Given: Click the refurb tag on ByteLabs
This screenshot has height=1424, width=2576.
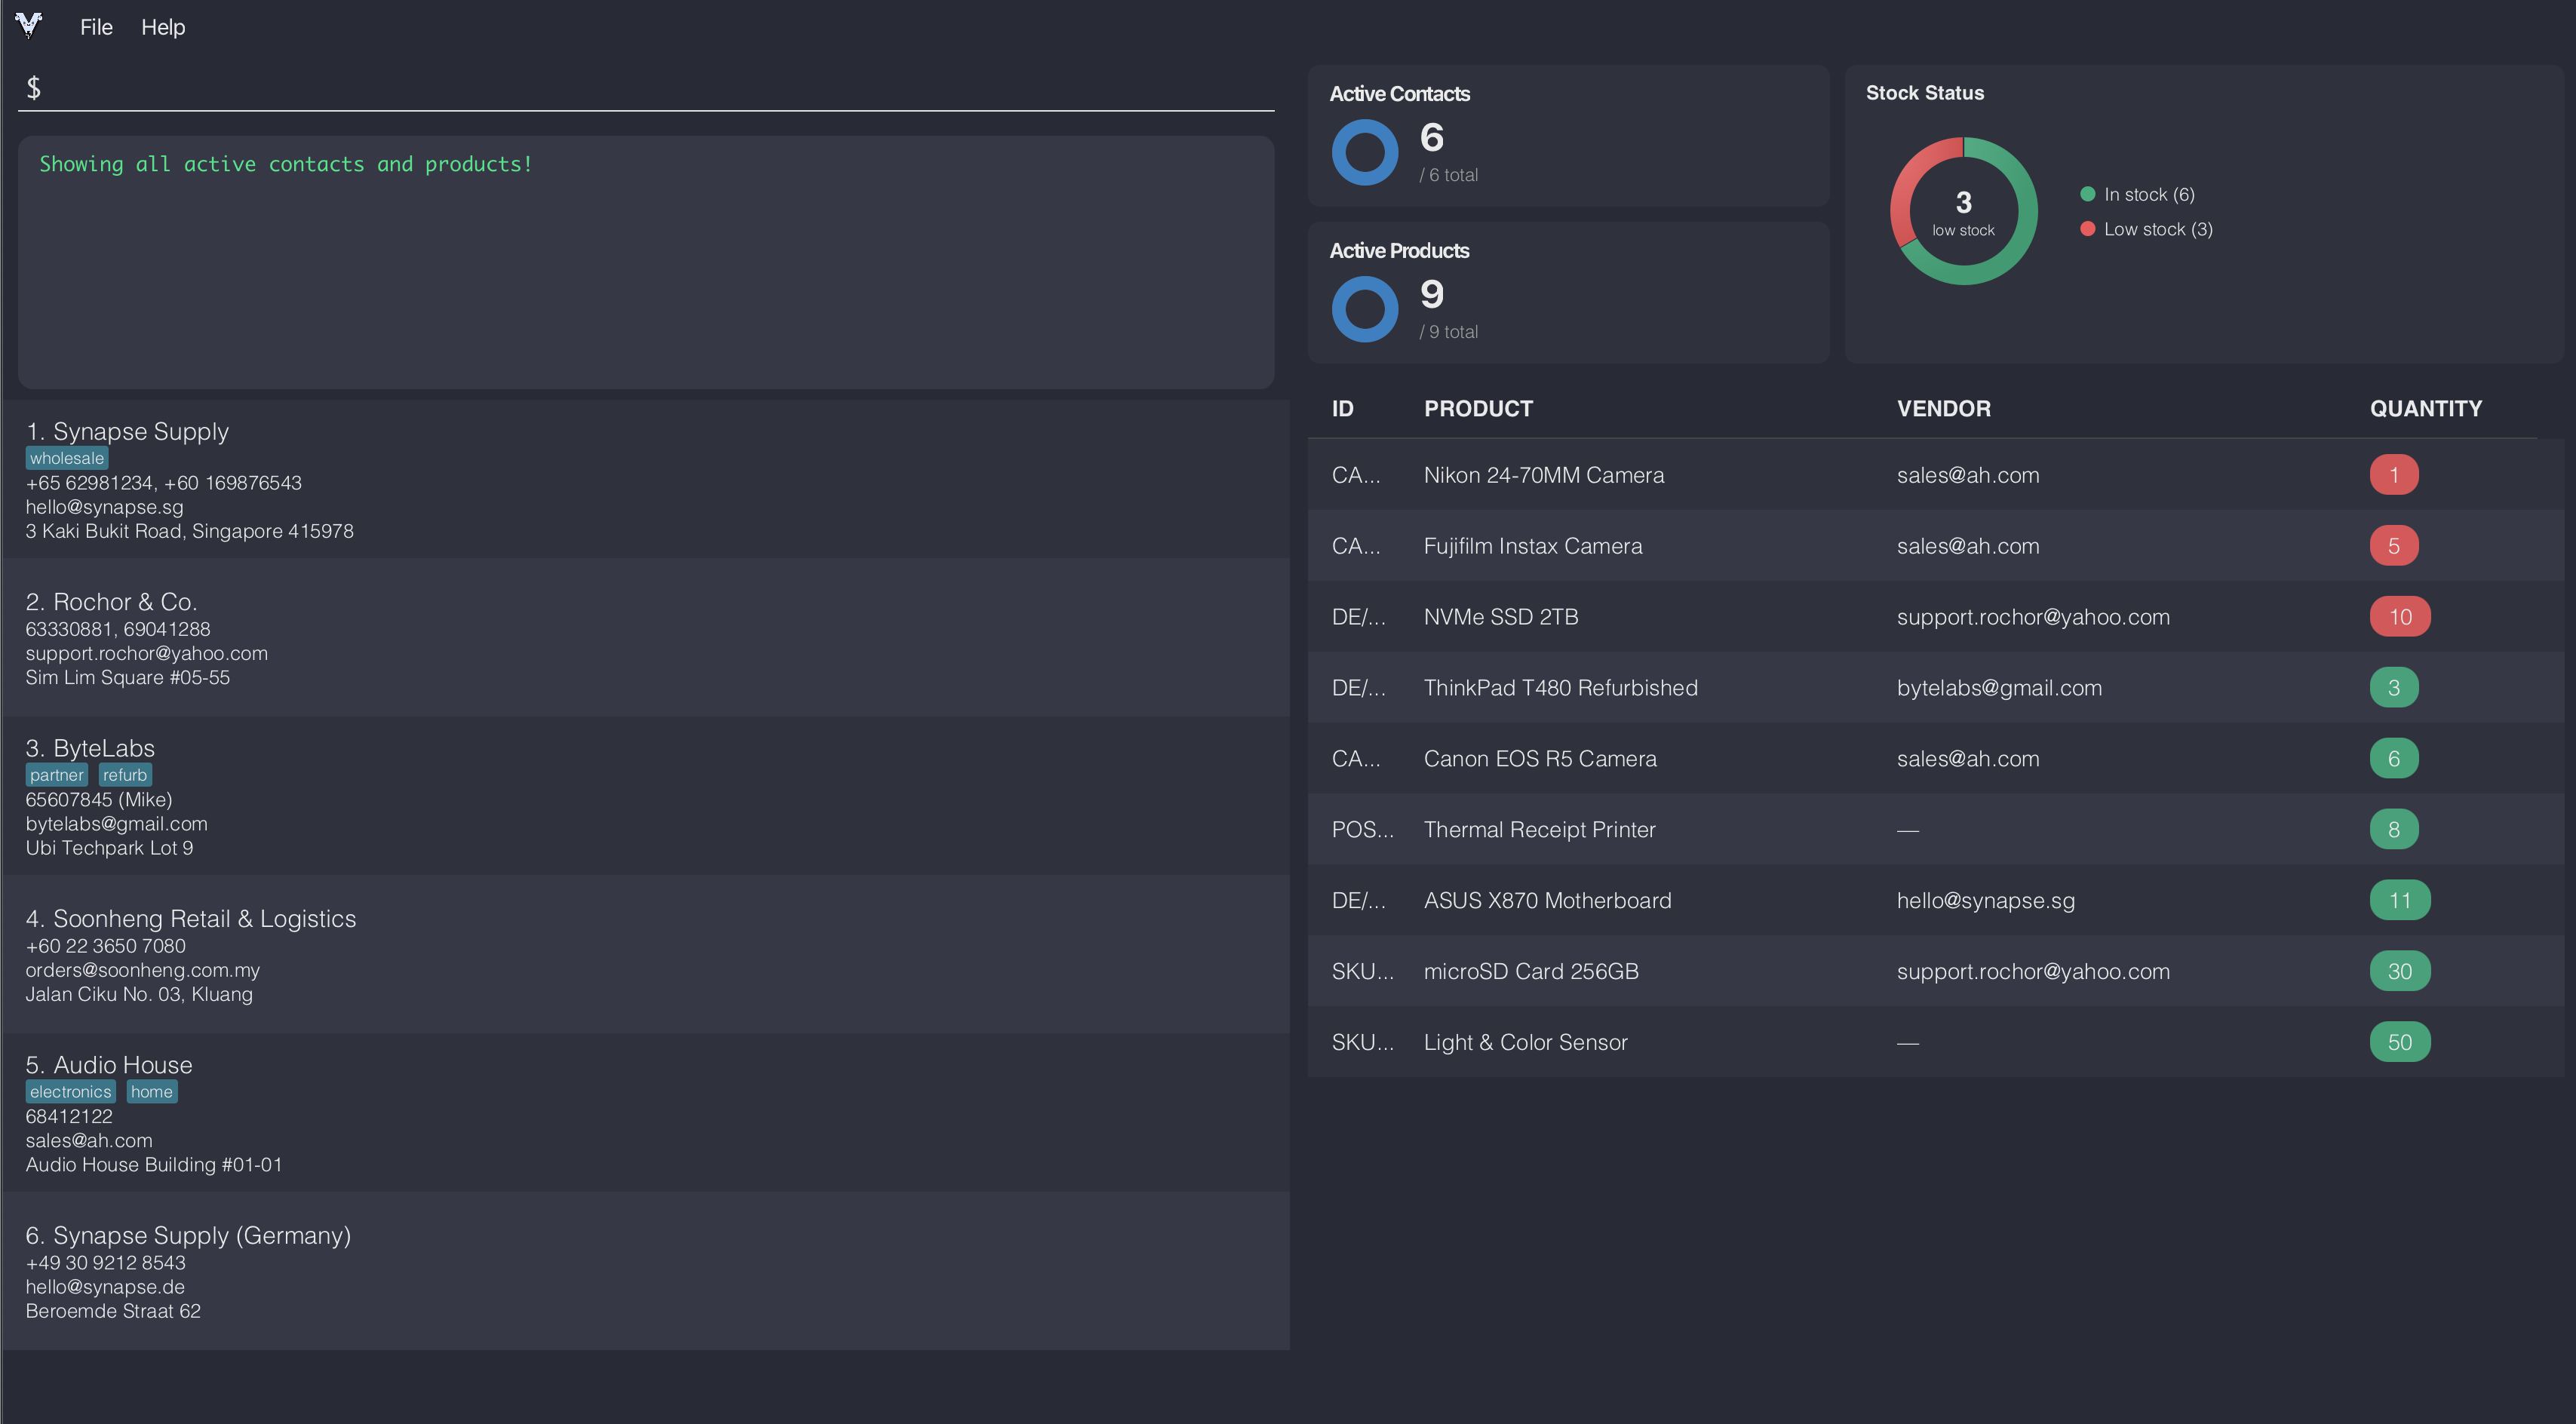Looking at the screenshot, I should [125, 775].
